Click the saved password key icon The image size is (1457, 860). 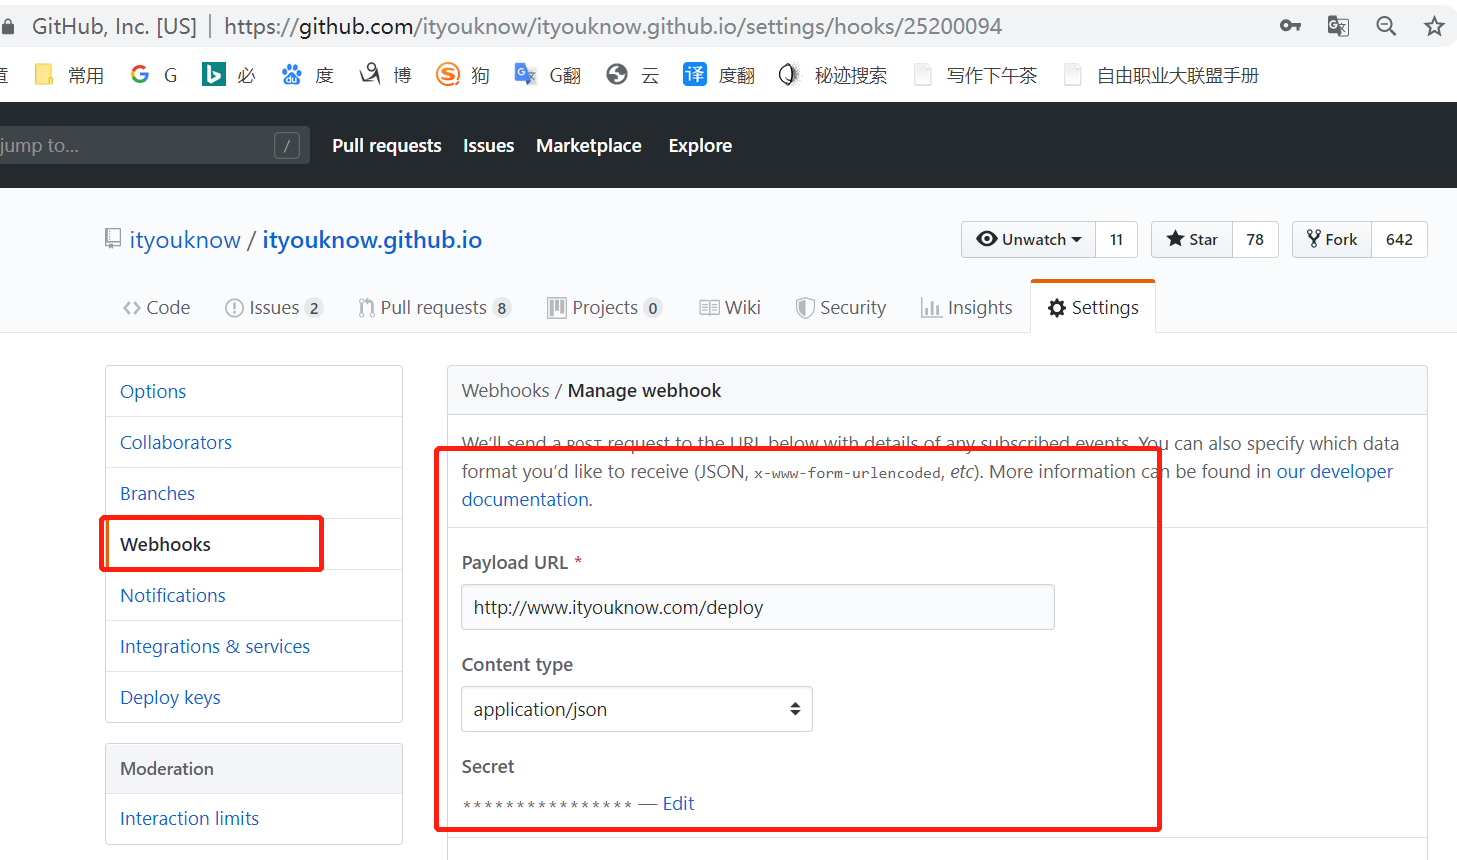click(1290, 27)
